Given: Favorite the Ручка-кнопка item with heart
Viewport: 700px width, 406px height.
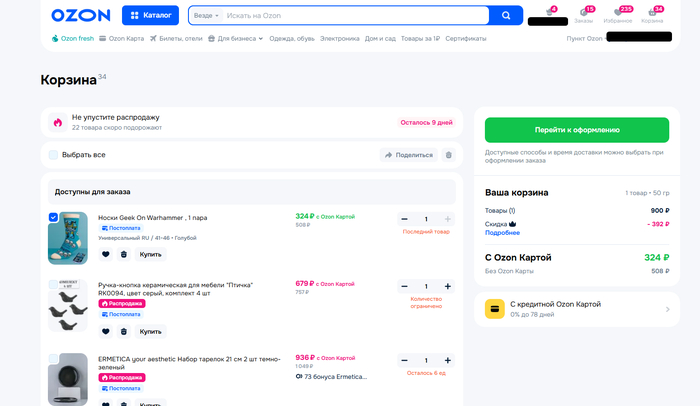Looking at the screenshot, I should point(105,331).
